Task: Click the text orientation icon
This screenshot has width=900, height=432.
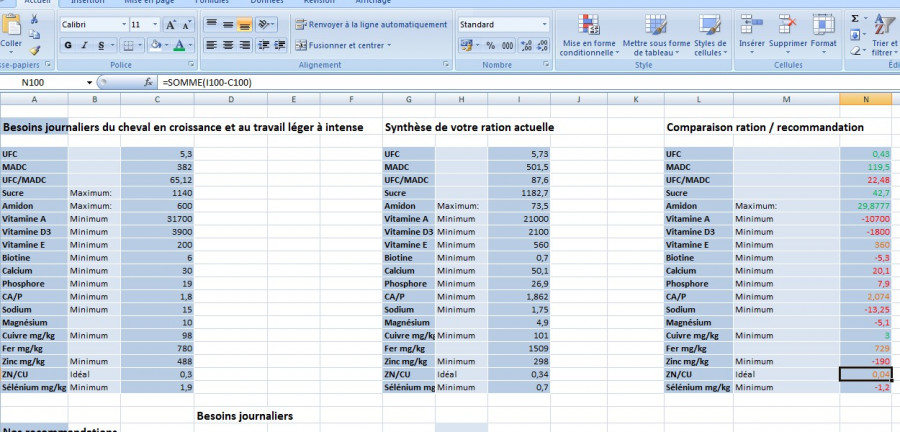Action: point(263,25)
